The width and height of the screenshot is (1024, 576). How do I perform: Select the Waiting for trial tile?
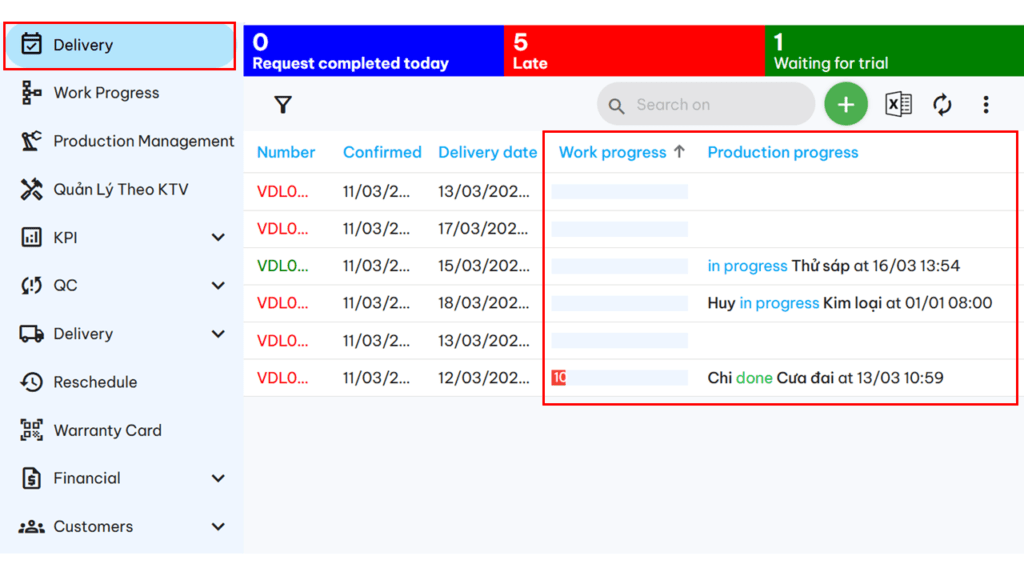coord(894,51)
